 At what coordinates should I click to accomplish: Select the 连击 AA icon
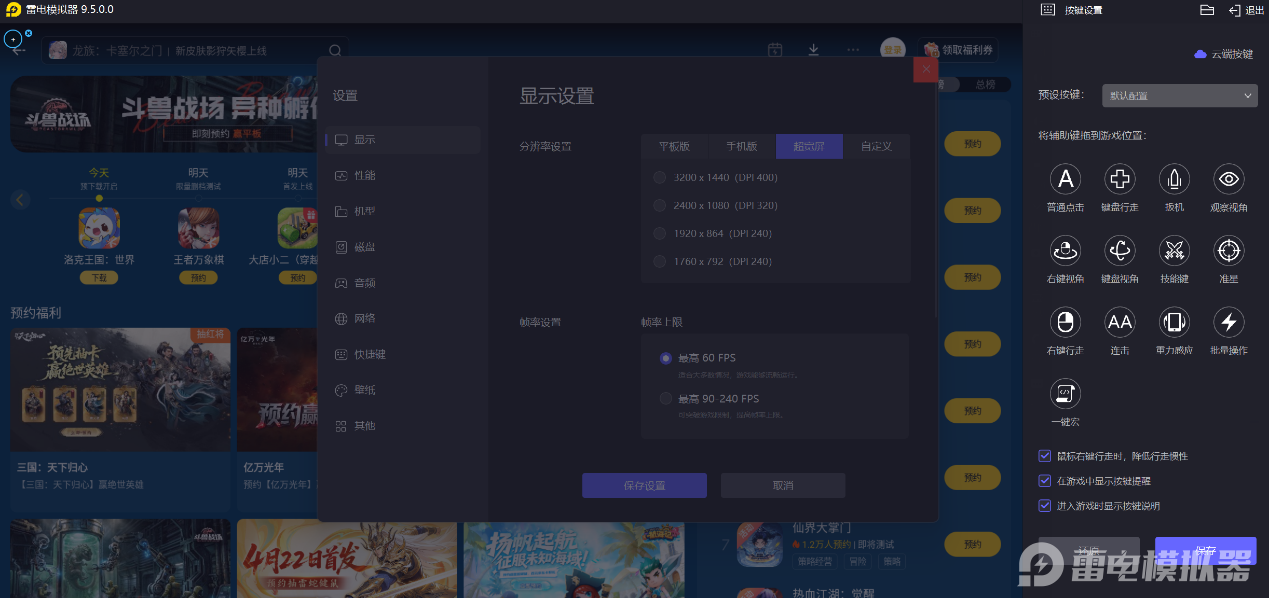point(1119,322)
